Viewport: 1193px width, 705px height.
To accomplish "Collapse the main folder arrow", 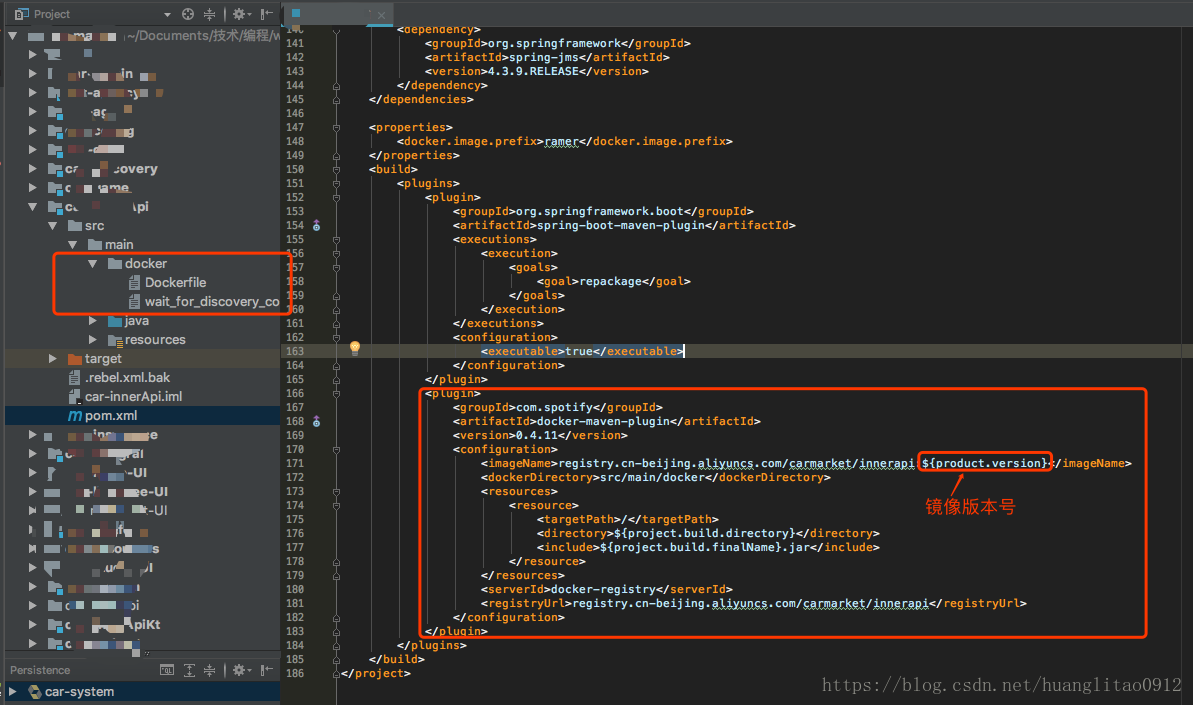I will [73, 245].
